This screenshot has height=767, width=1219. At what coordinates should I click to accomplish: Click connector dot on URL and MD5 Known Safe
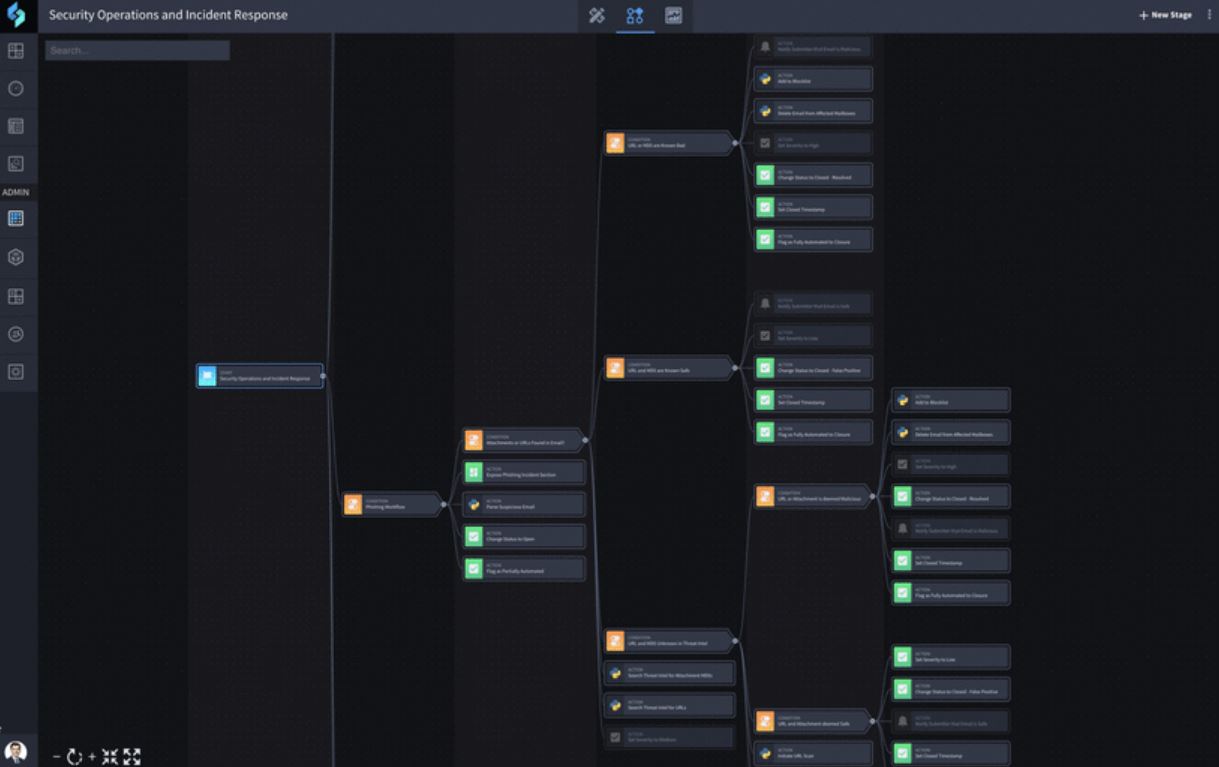734,368
